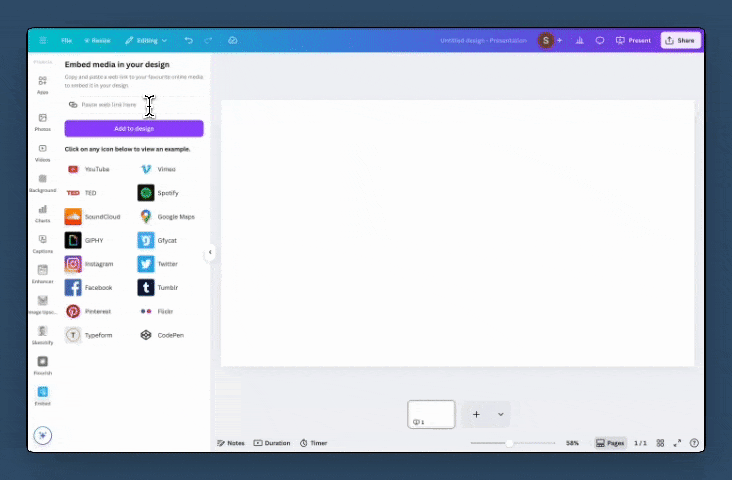Open the Duration settings
Image resolution: width=732 pixels, height=480 pixels.
coord(272,443)
